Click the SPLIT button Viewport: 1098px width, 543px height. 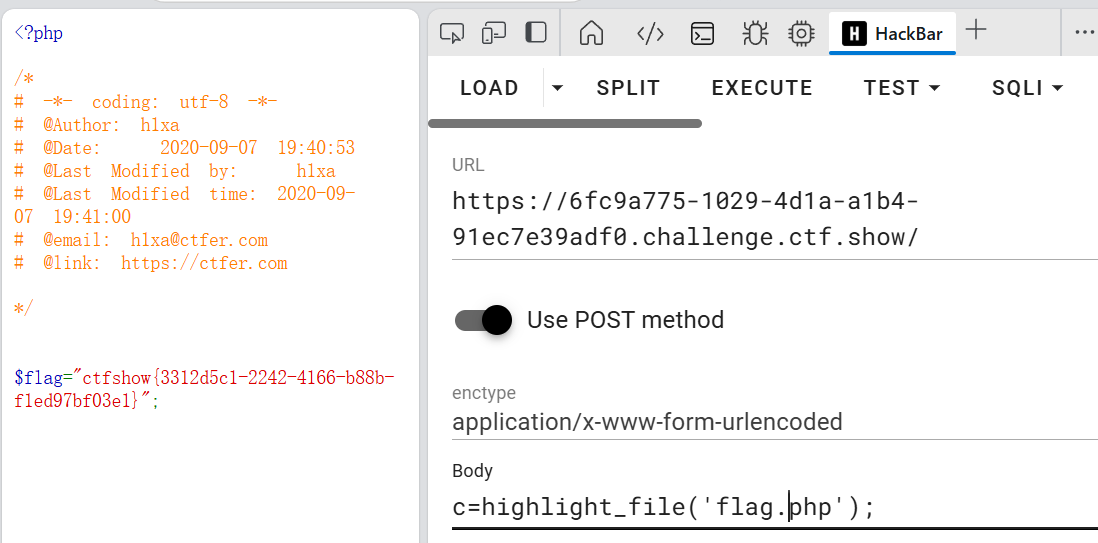628,88
